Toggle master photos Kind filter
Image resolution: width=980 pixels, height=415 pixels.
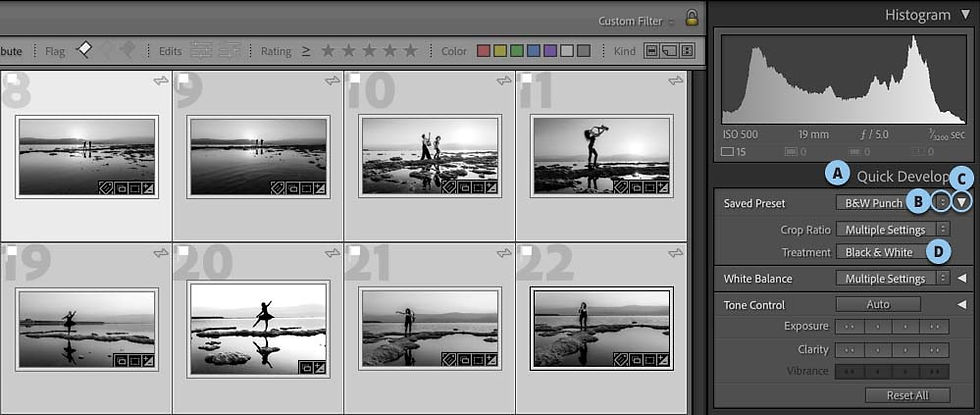pyautogui.click(x=651, y=51)
